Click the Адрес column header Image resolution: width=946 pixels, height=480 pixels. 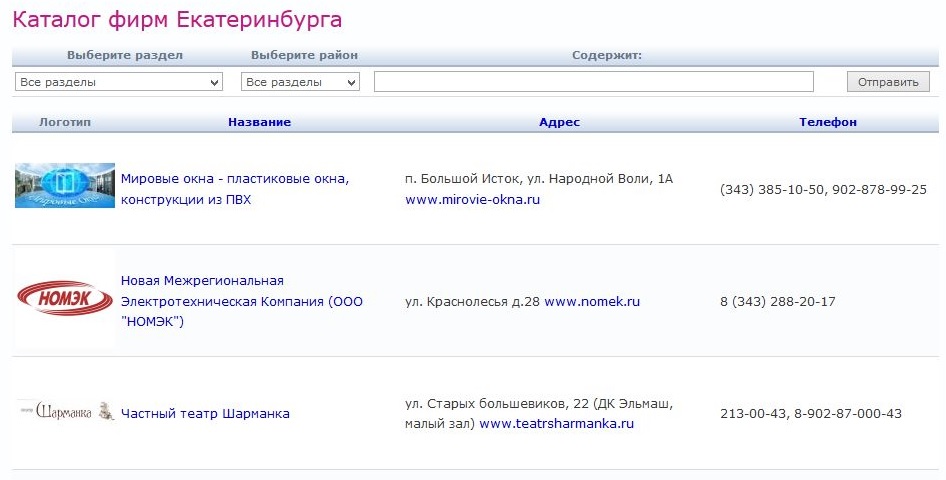559,122
